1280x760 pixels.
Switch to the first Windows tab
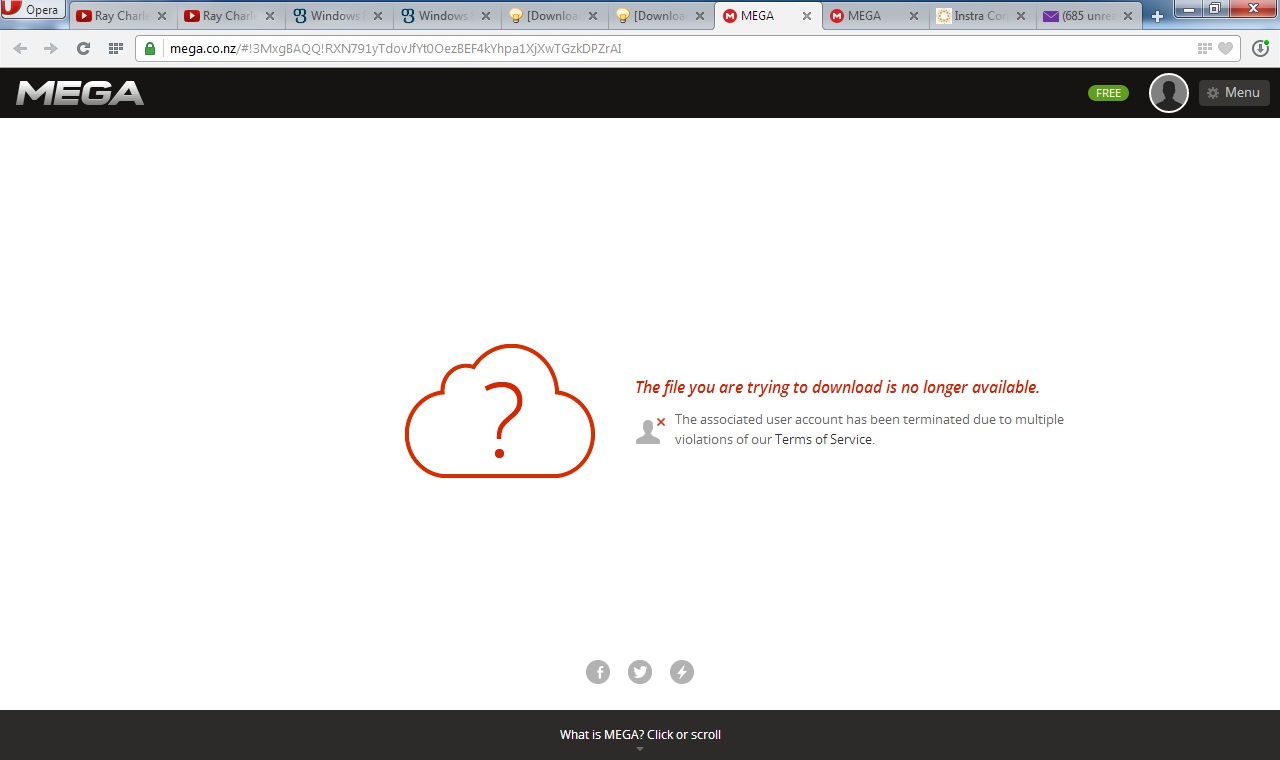(x=337, y=16)
